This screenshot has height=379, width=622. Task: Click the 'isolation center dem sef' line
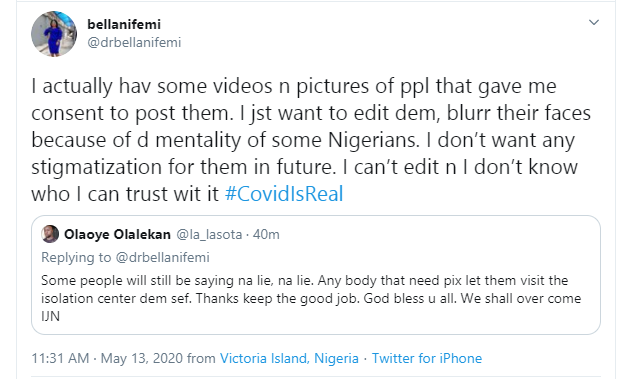(x=311, y=298)
